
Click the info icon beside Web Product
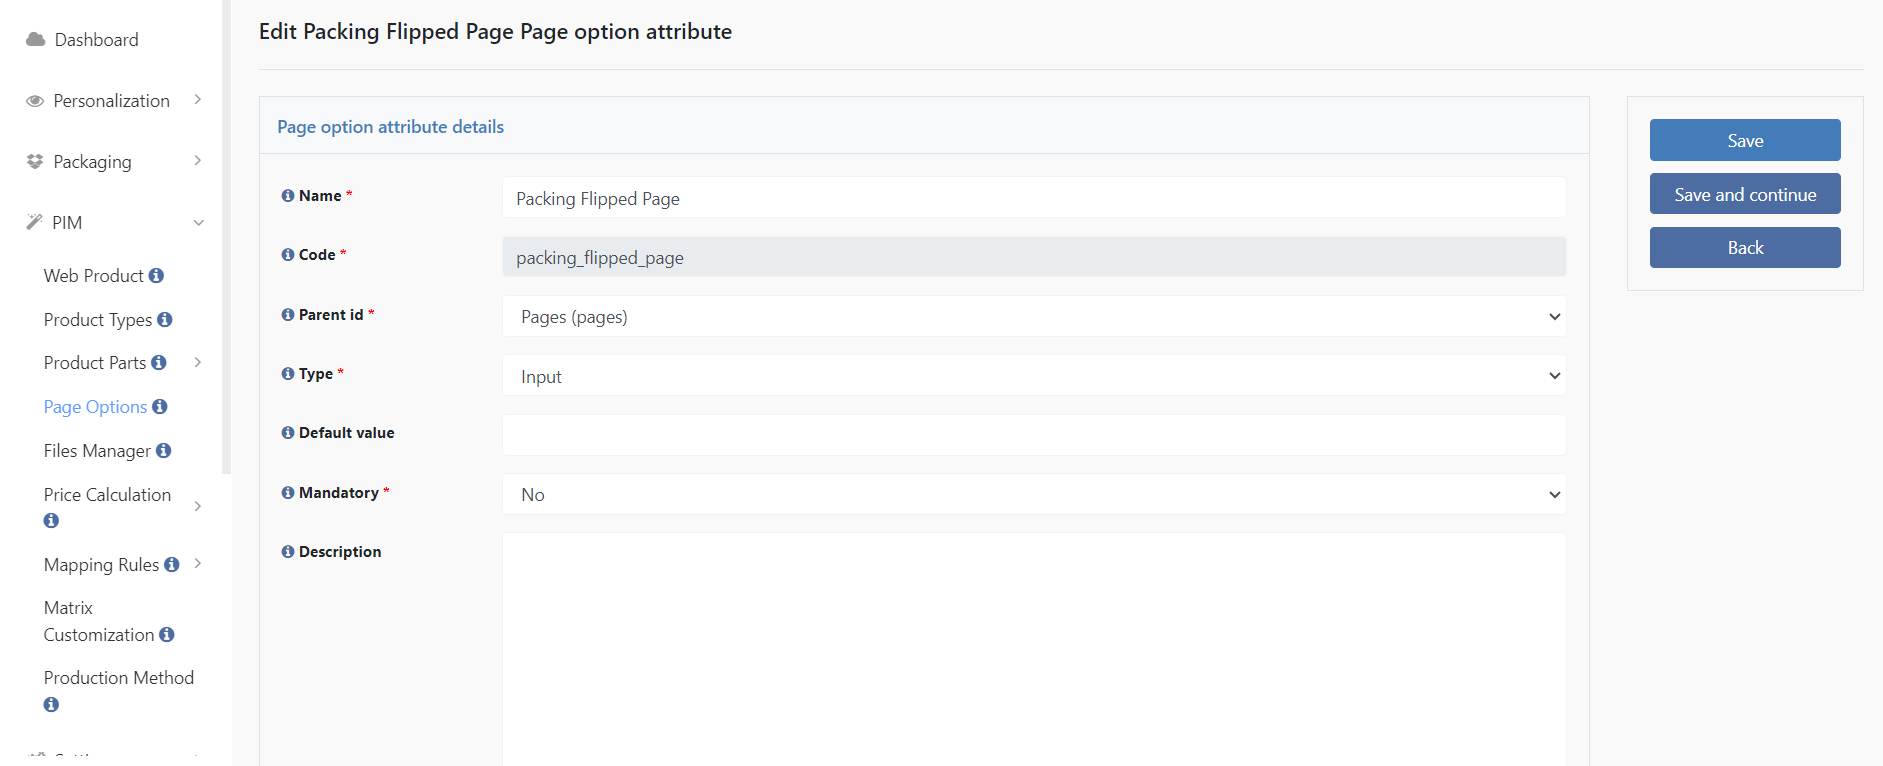[x=156, y=275]
